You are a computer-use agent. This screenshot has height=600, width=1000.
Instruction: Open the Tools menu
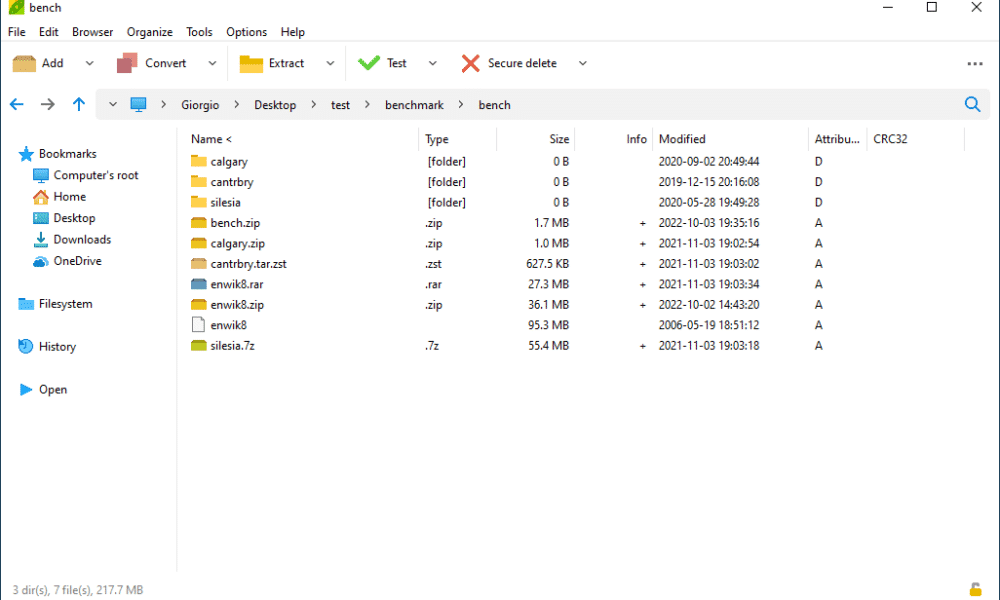[x=199, y=32]
